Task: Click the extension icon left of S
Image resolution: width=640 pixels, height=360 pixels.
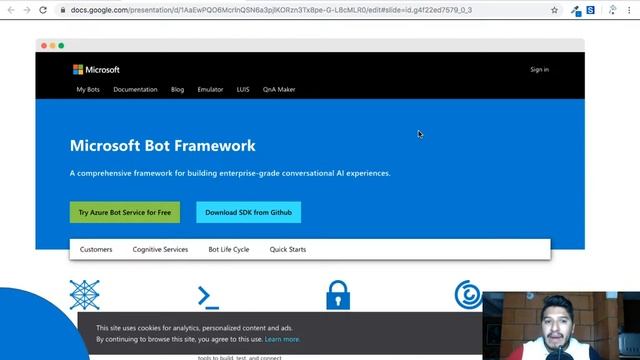Action: 576,11
